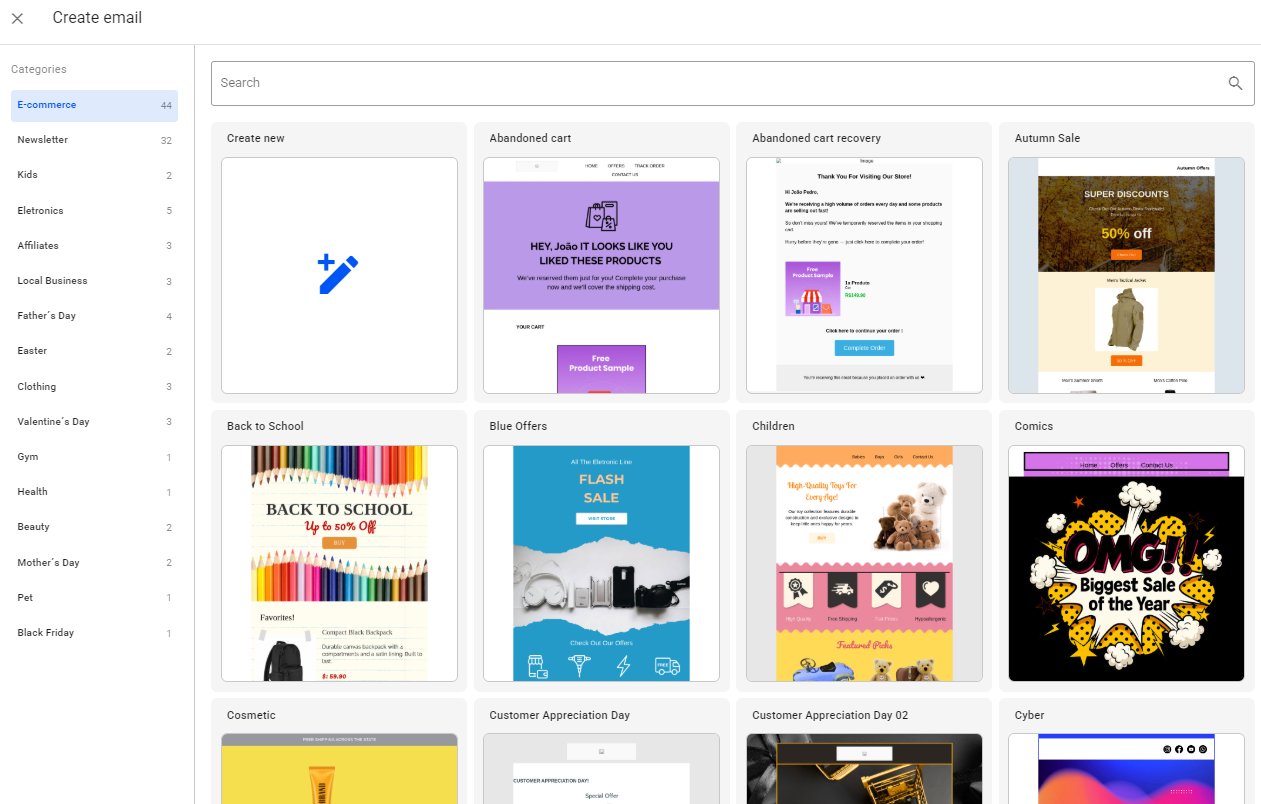Select the Black Friday category
The width and height of the screenshot is (1261, 804).
tap(94, 633)
